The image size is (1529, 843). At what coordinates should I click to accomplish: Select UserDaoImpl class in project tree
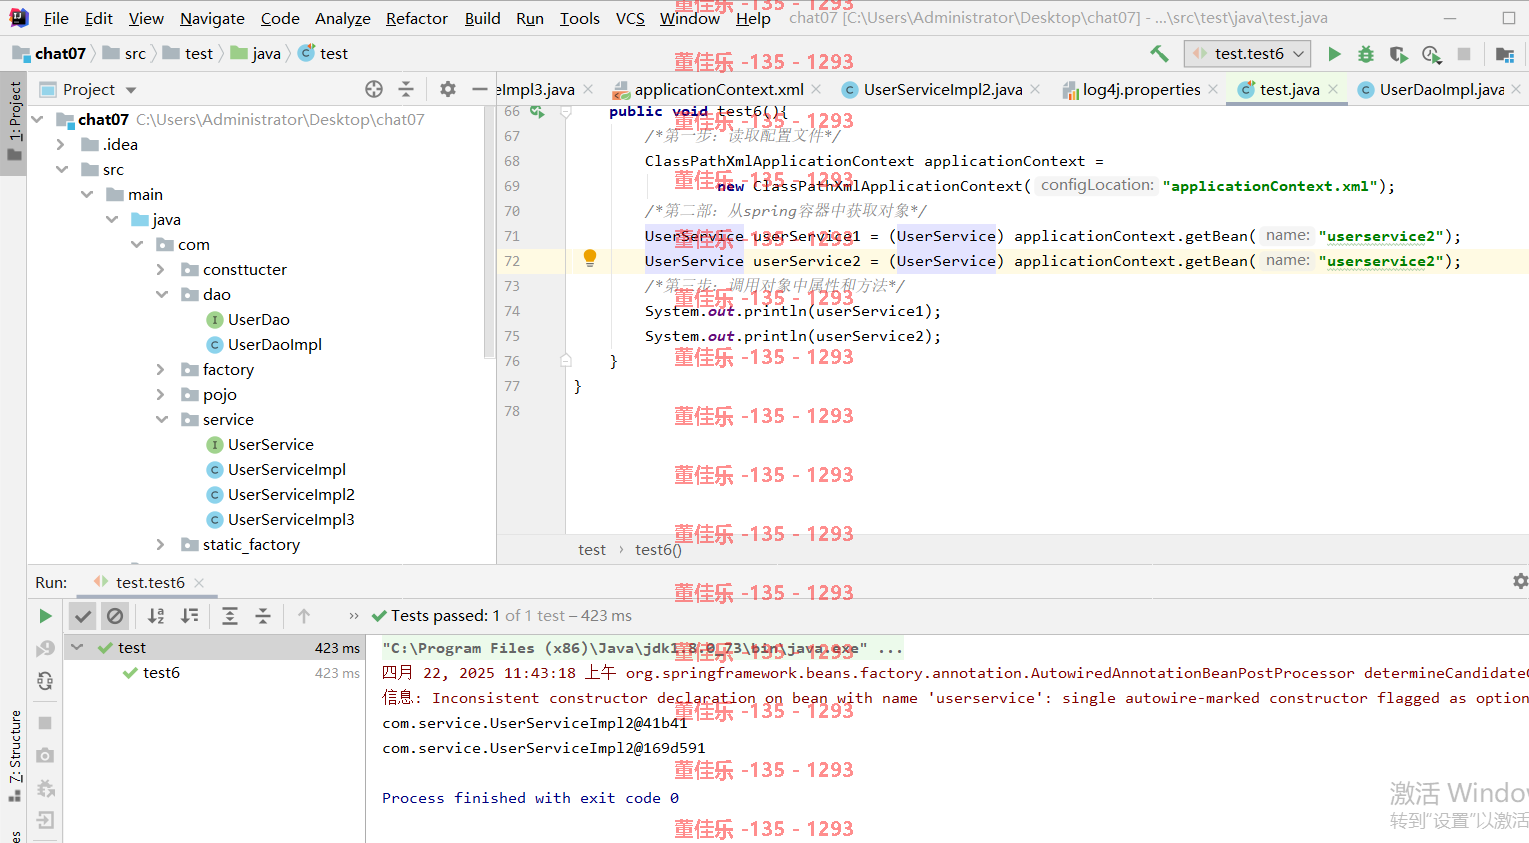(x=274, y=344)
